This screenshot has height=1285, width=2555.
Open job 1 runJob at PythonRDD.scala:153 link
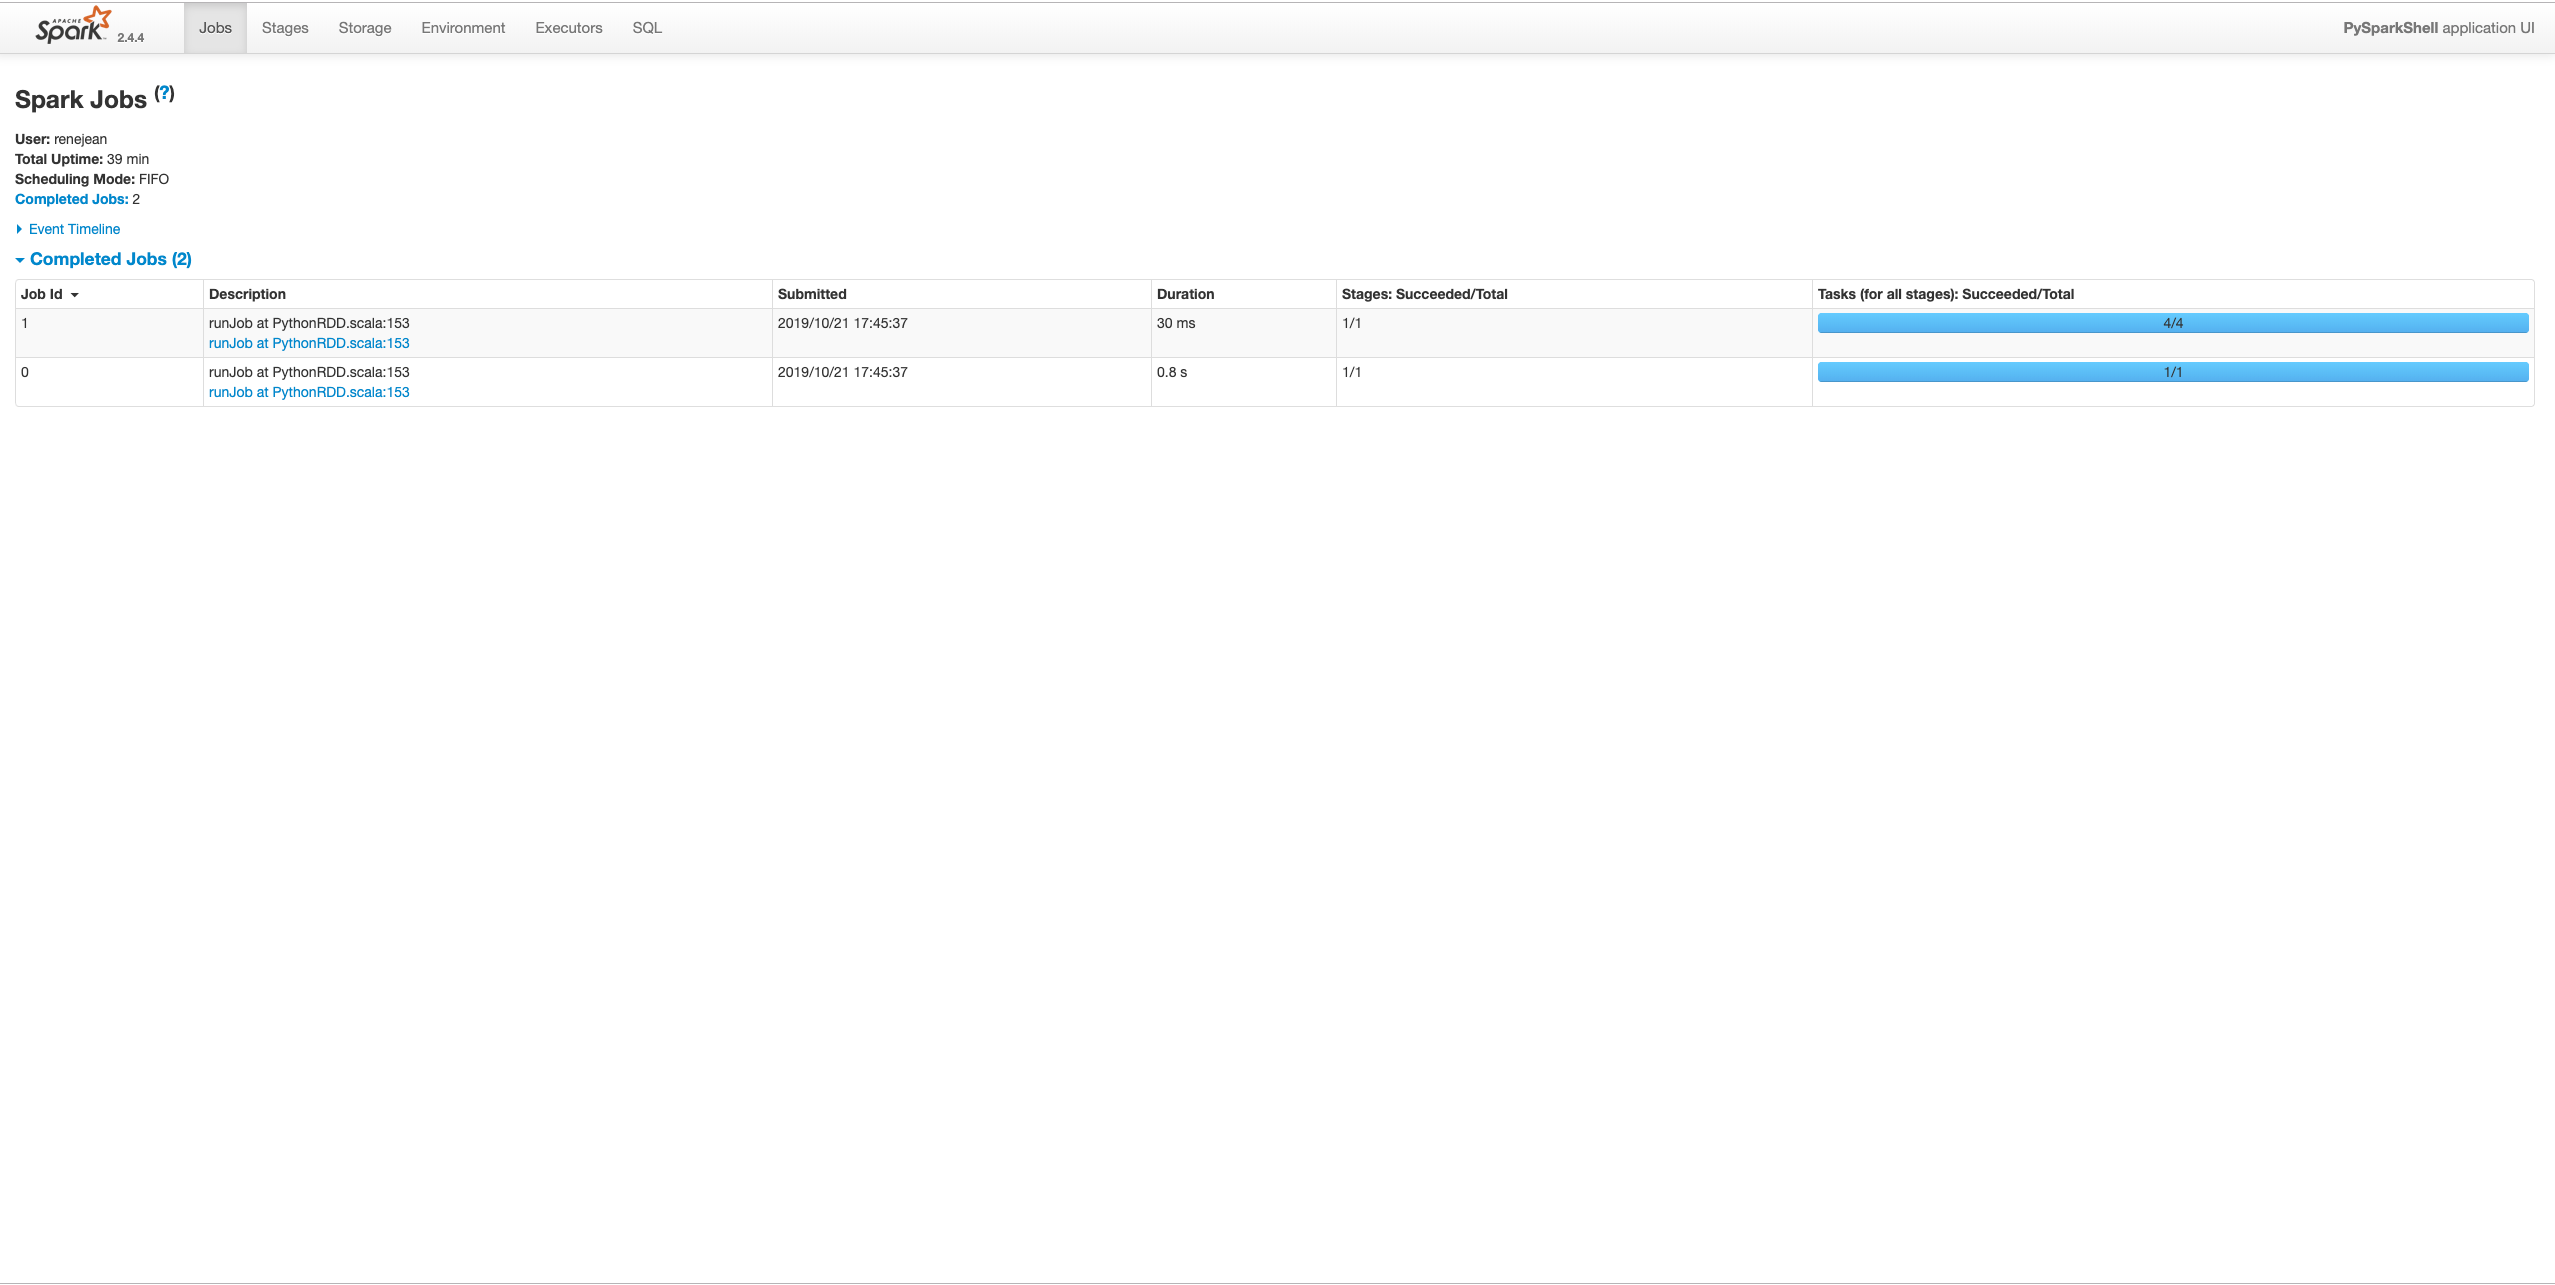coord(309,343)
